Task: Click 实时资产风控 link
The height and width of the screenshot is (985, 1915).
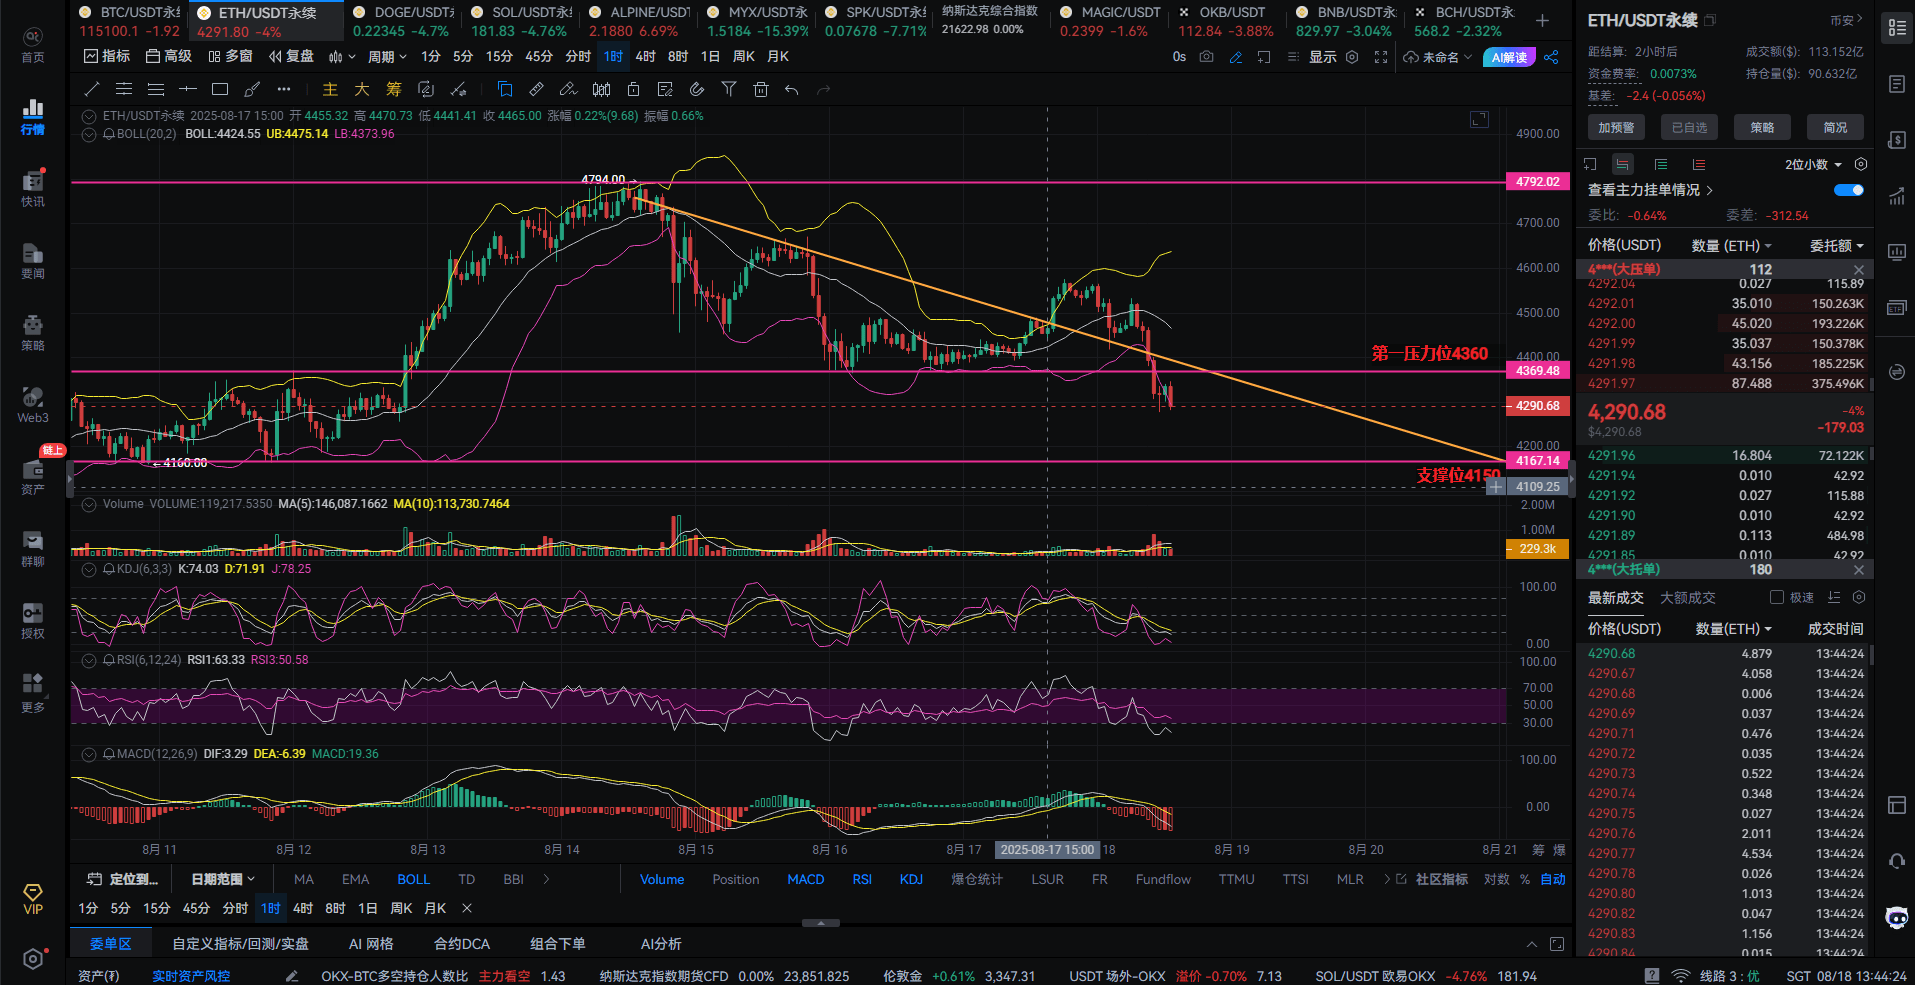Action: click(x=191, y=976)
